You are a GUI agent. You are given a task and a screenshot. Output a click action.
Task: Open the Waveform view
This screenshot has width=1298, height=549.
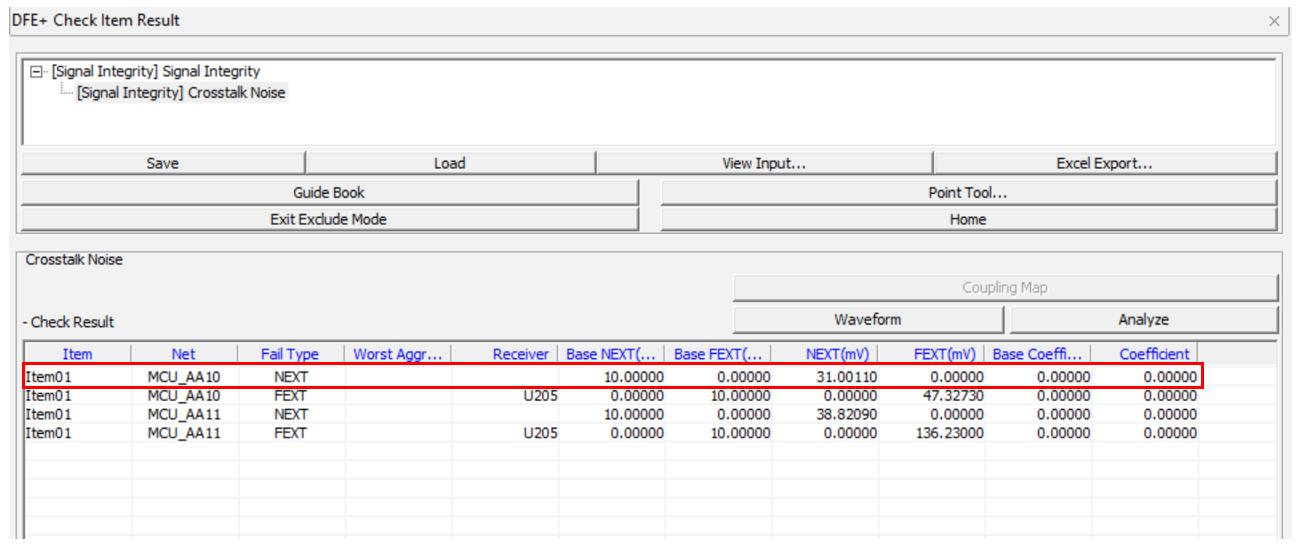tap(867, 320)
